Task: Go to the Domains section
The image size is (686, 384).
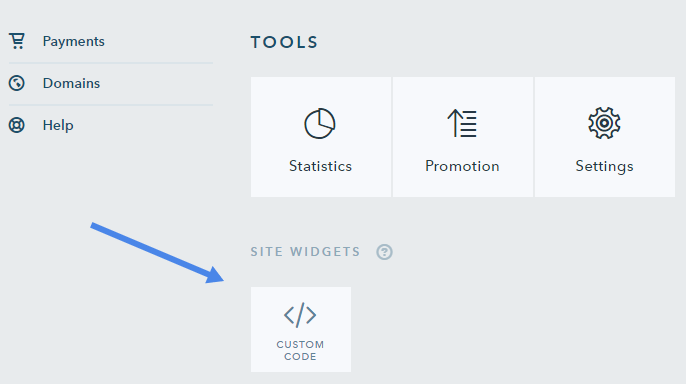Action: click(110, 84)
